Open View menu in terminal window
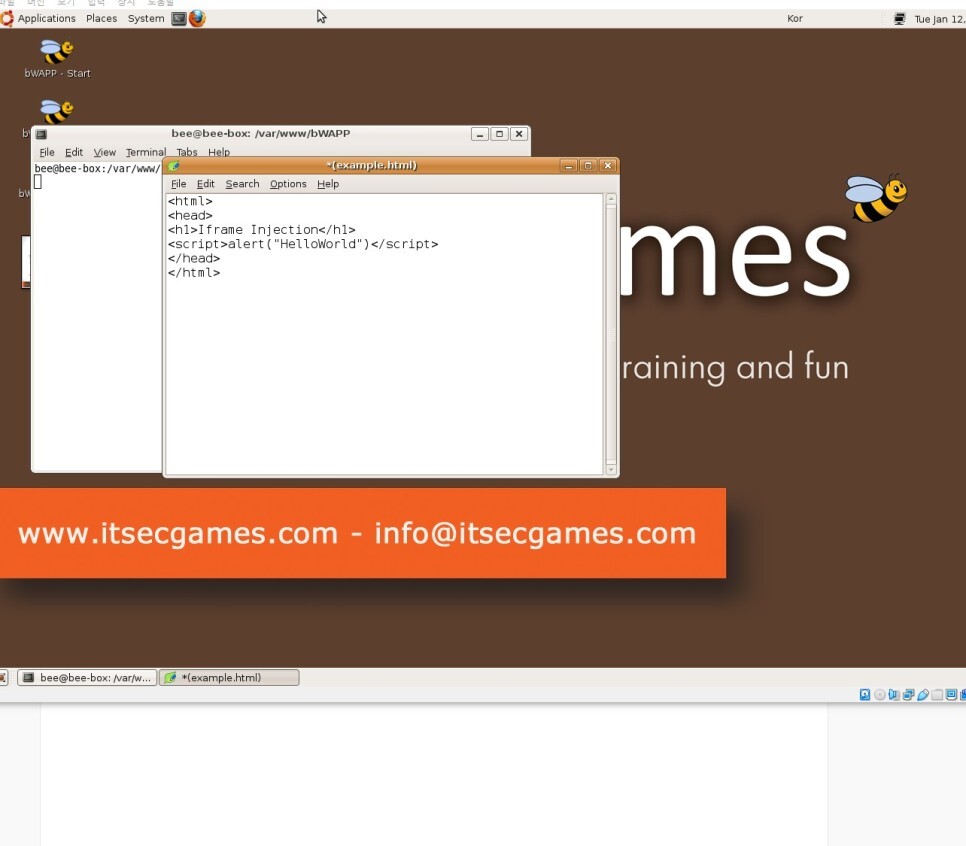966x846 pixels. click(104, 152)
